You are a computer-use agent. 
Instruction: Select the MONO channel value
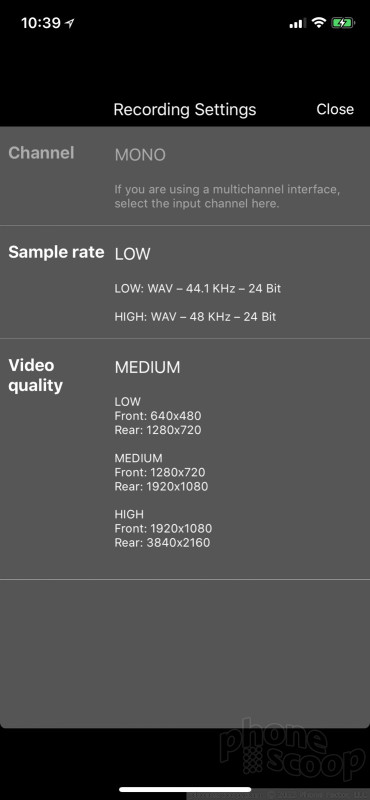[140, 155]
